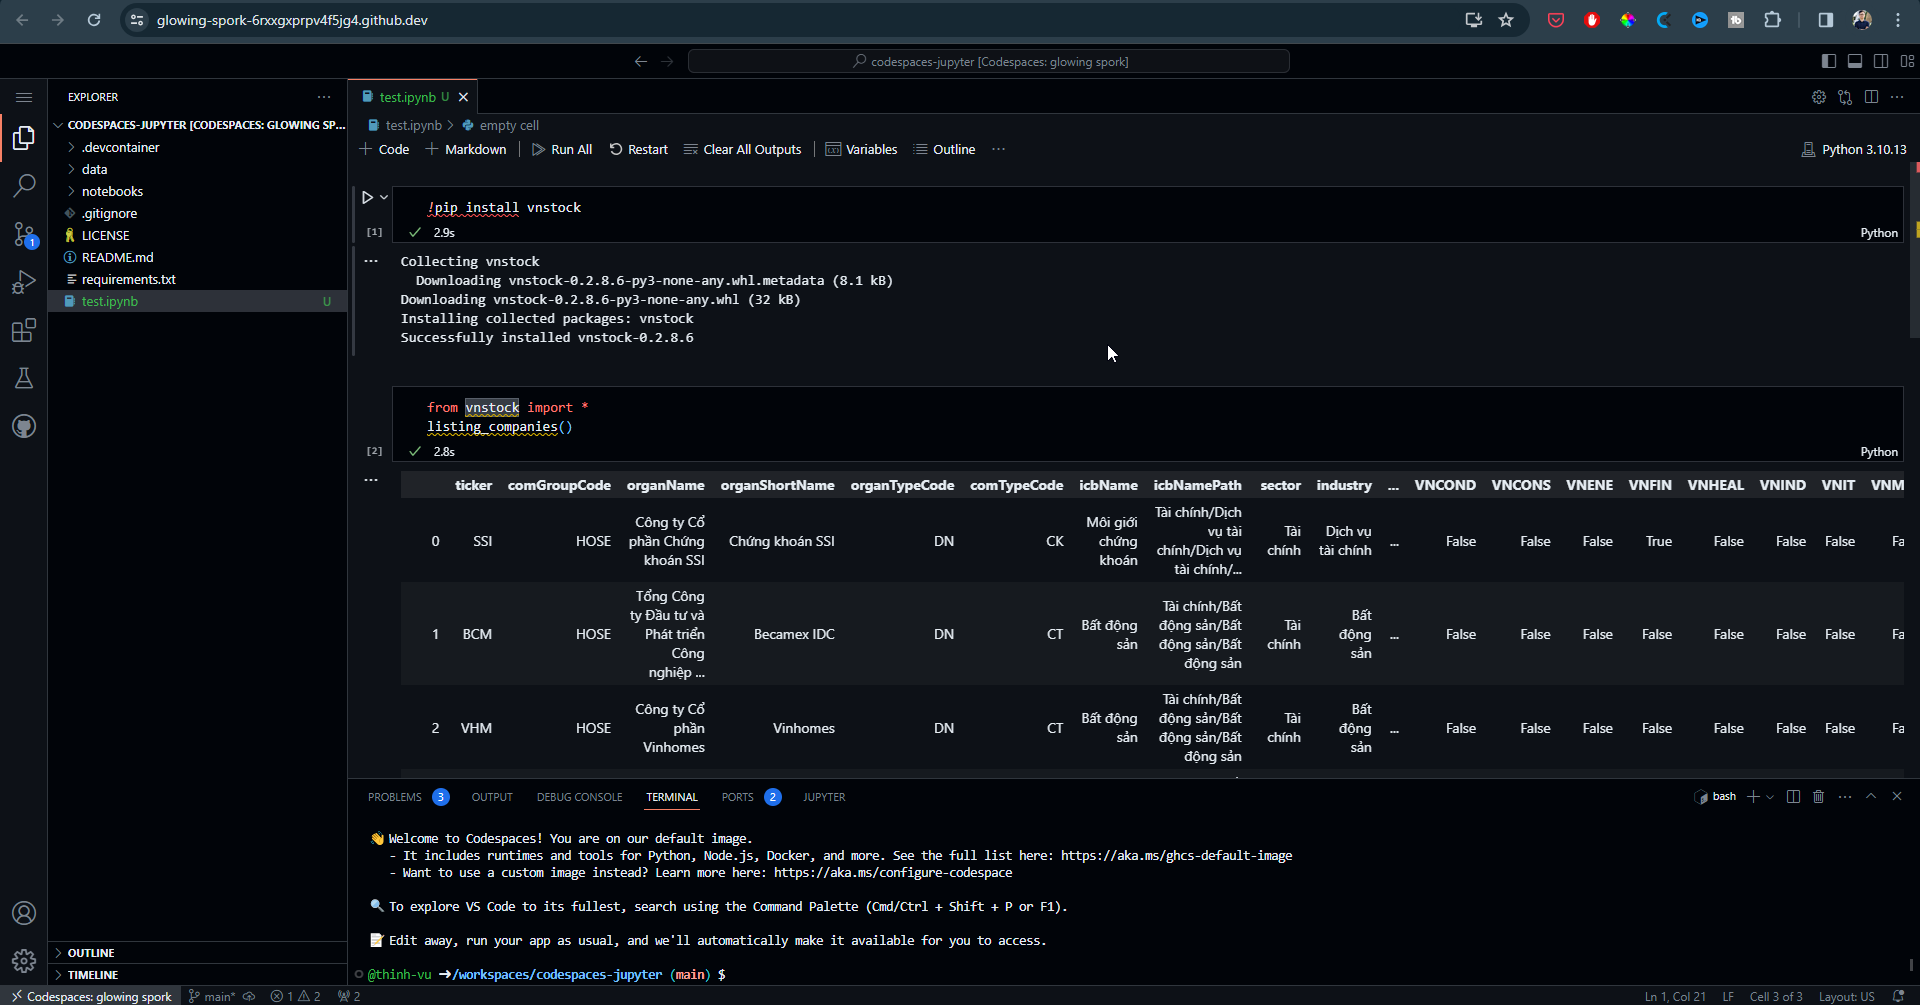Open the Source Control view
Image resolution: width=1920 pixels, height=1005 pixels.
click(24, 234)
